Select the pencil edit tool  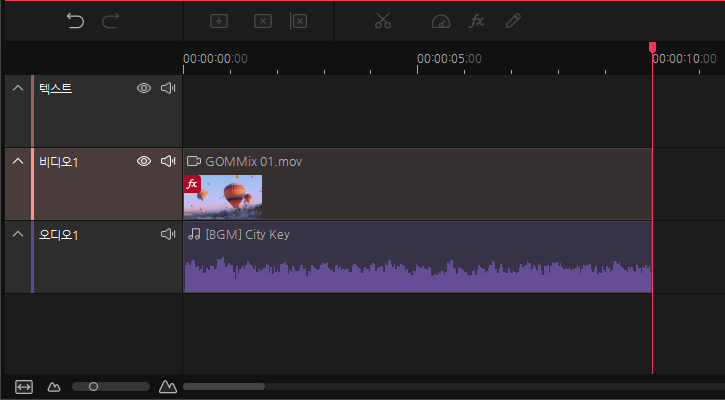tap(513, 21)
